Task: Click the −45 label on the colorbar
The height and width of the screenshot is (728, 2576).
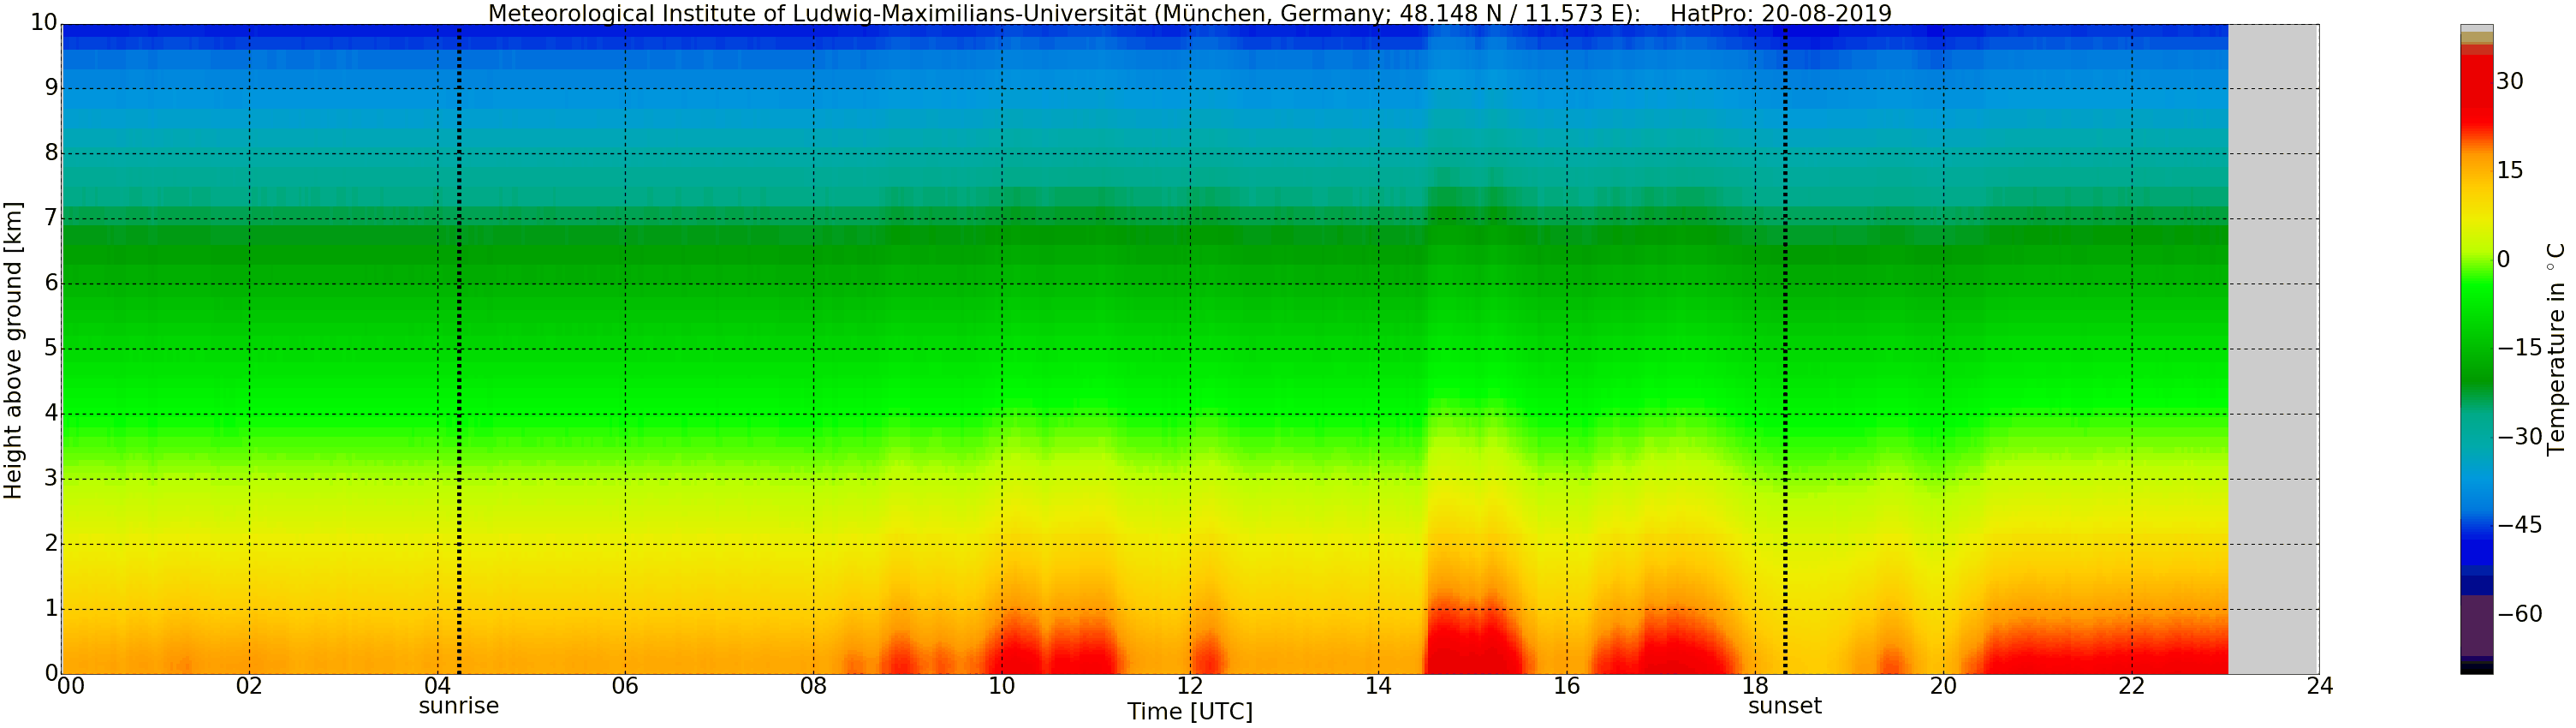Action: 2519,525
